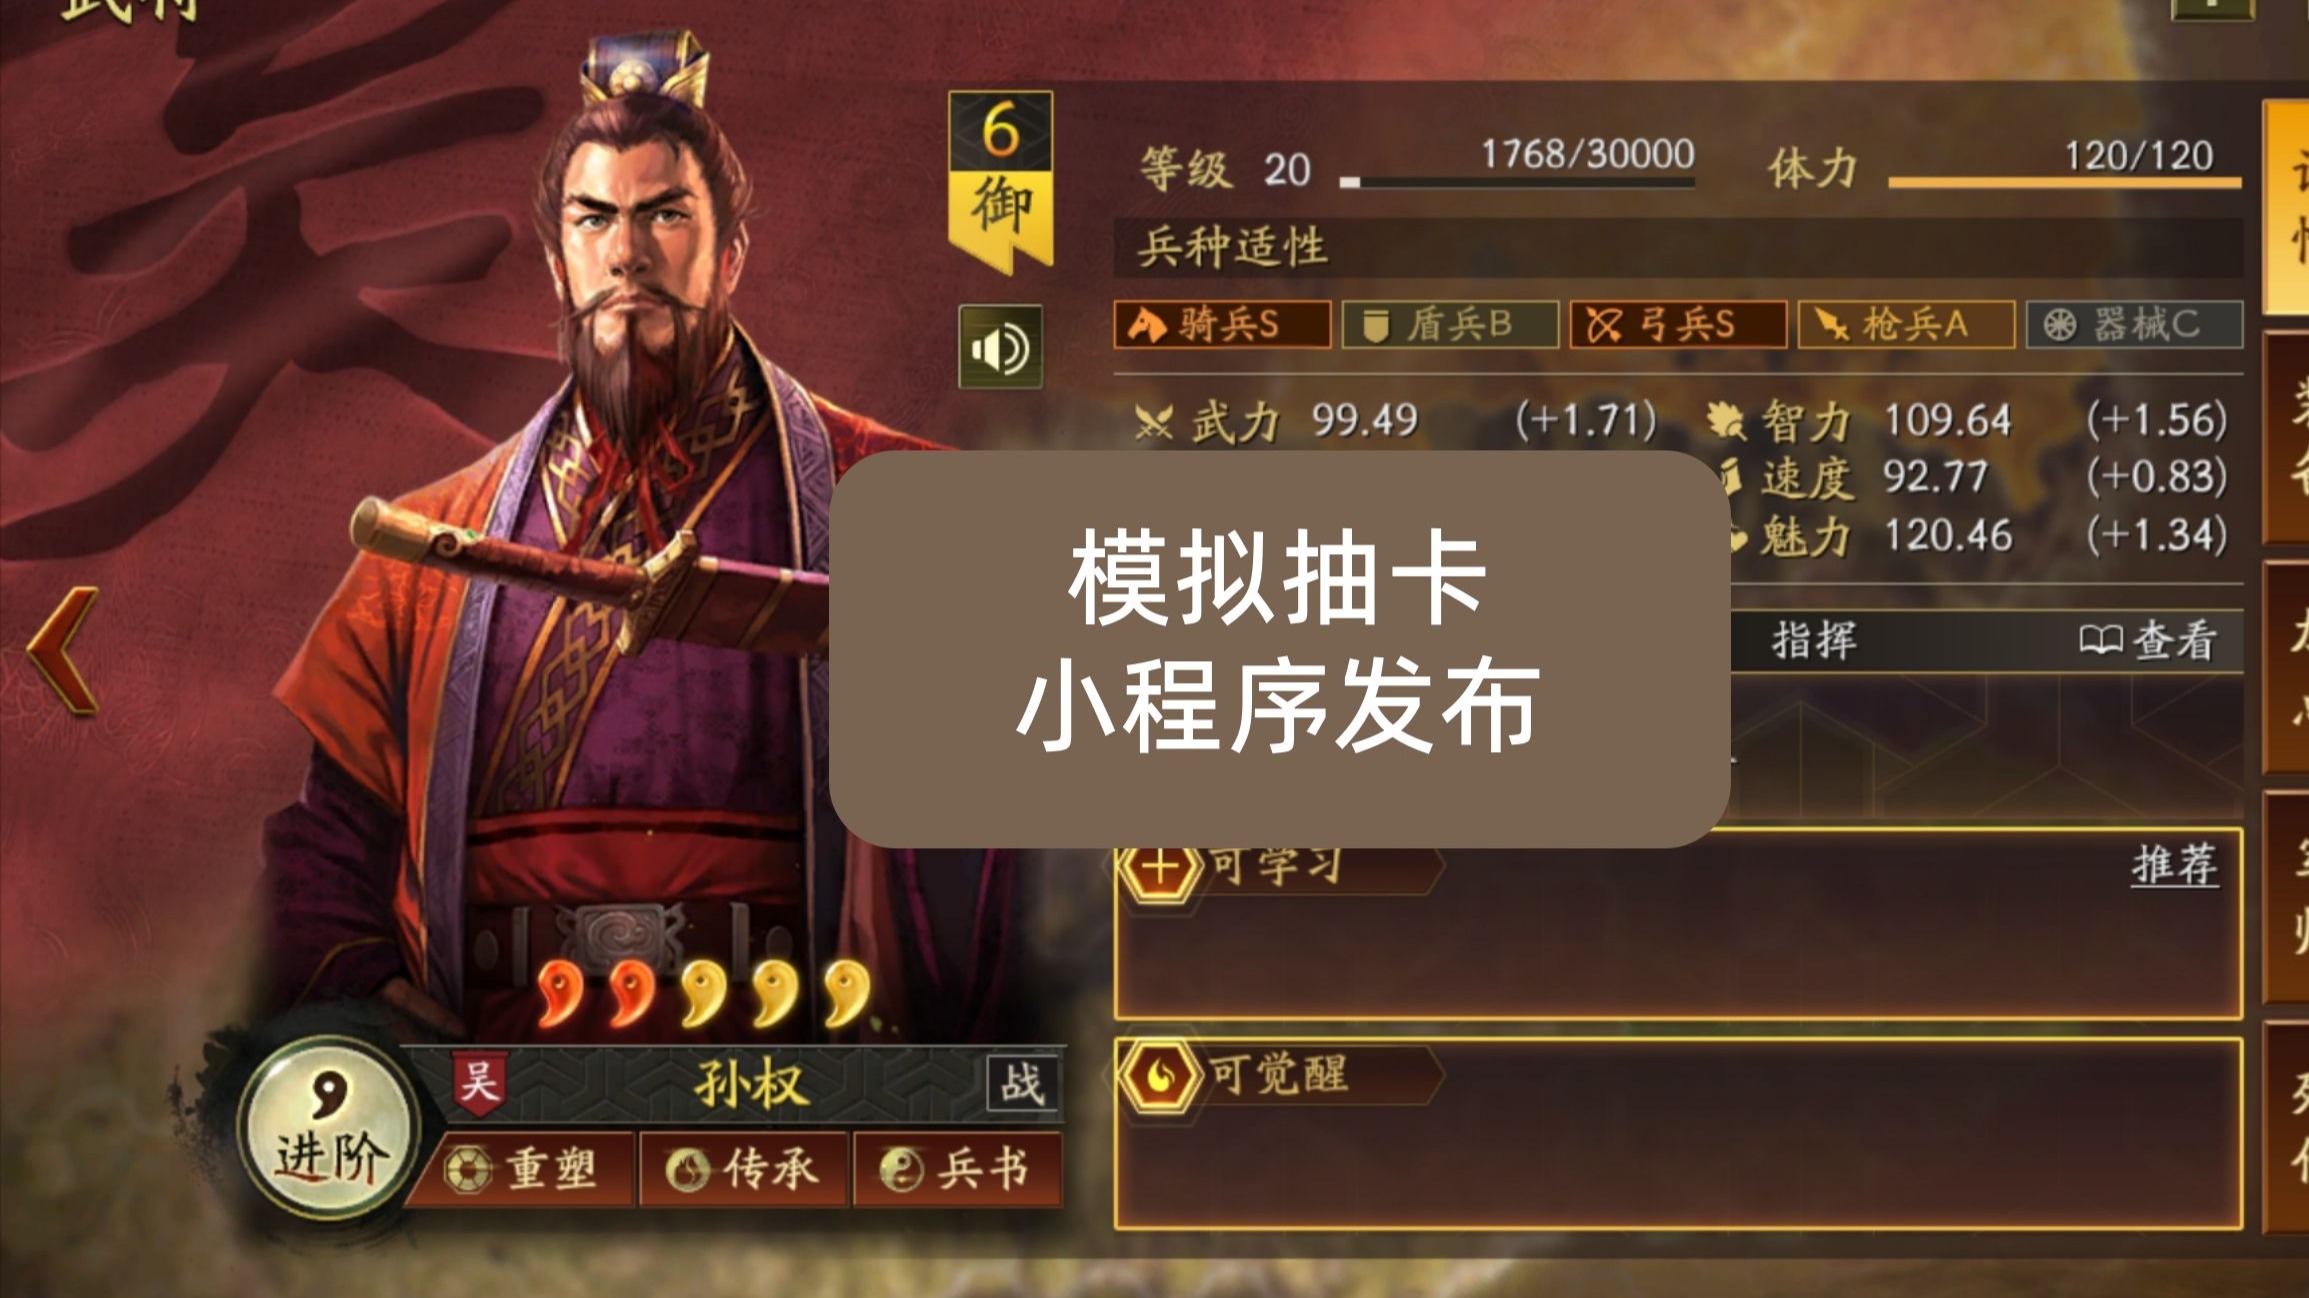Select the 骑兵S cavalry aptitude badge
The height and width of the screenshot is (1298, 2309).
coord(1222,325)
